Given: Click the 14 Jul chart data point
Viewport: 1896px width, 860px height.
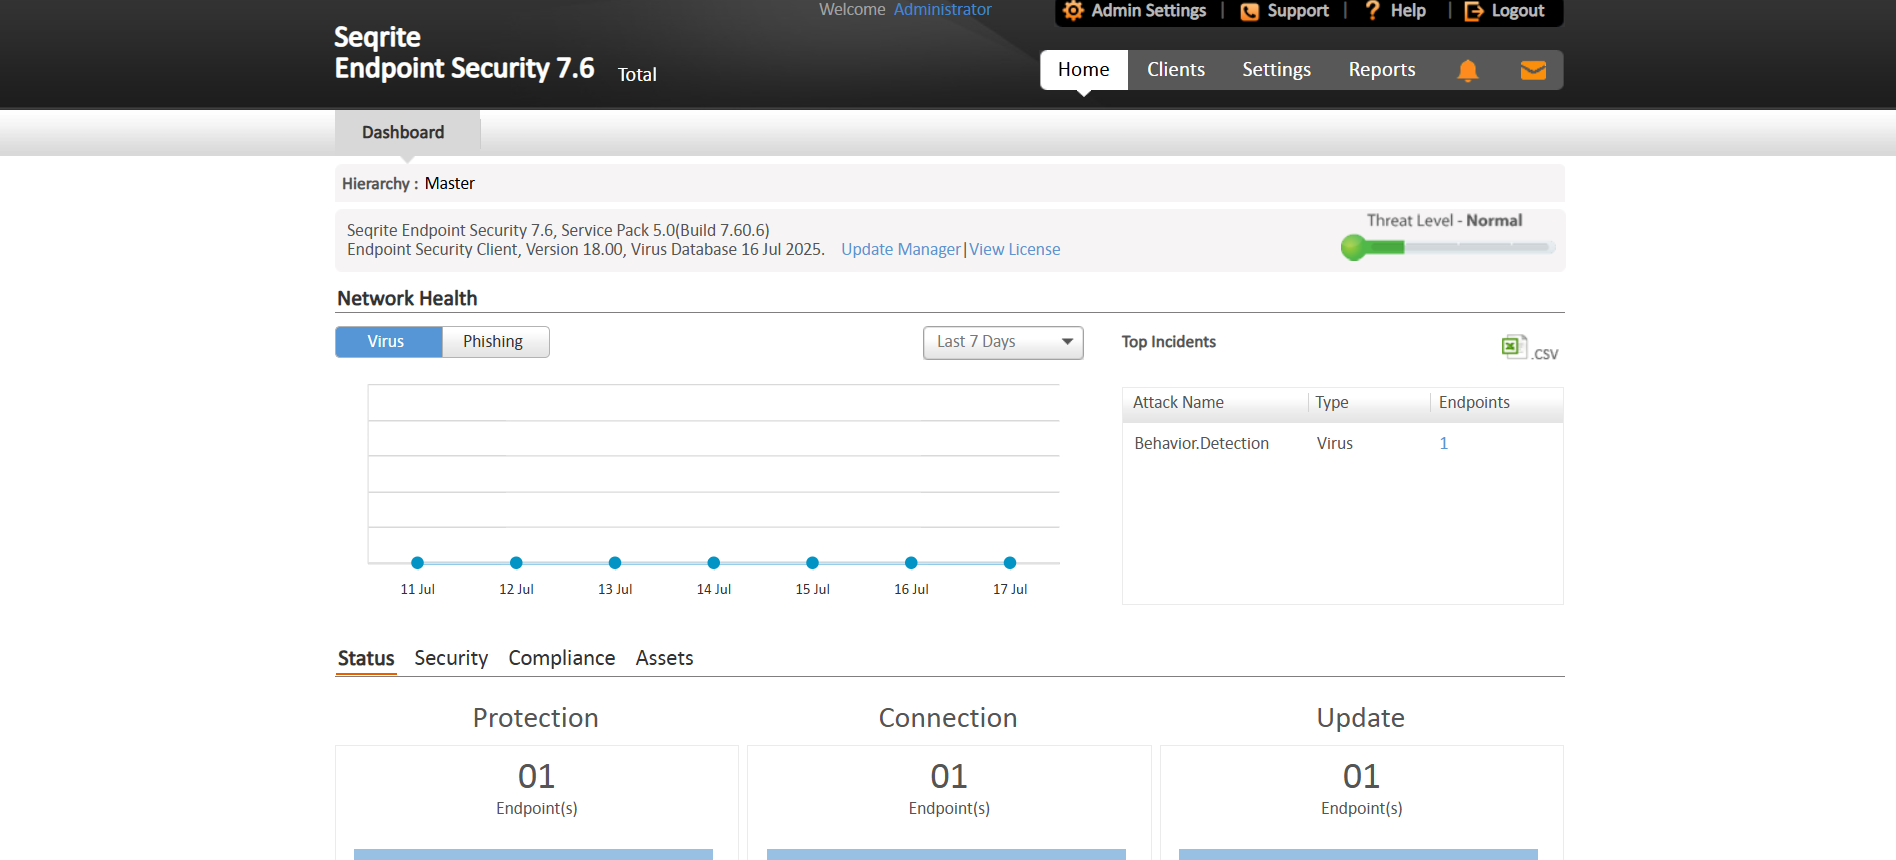Looking at the screenshot, I should 713,563.
